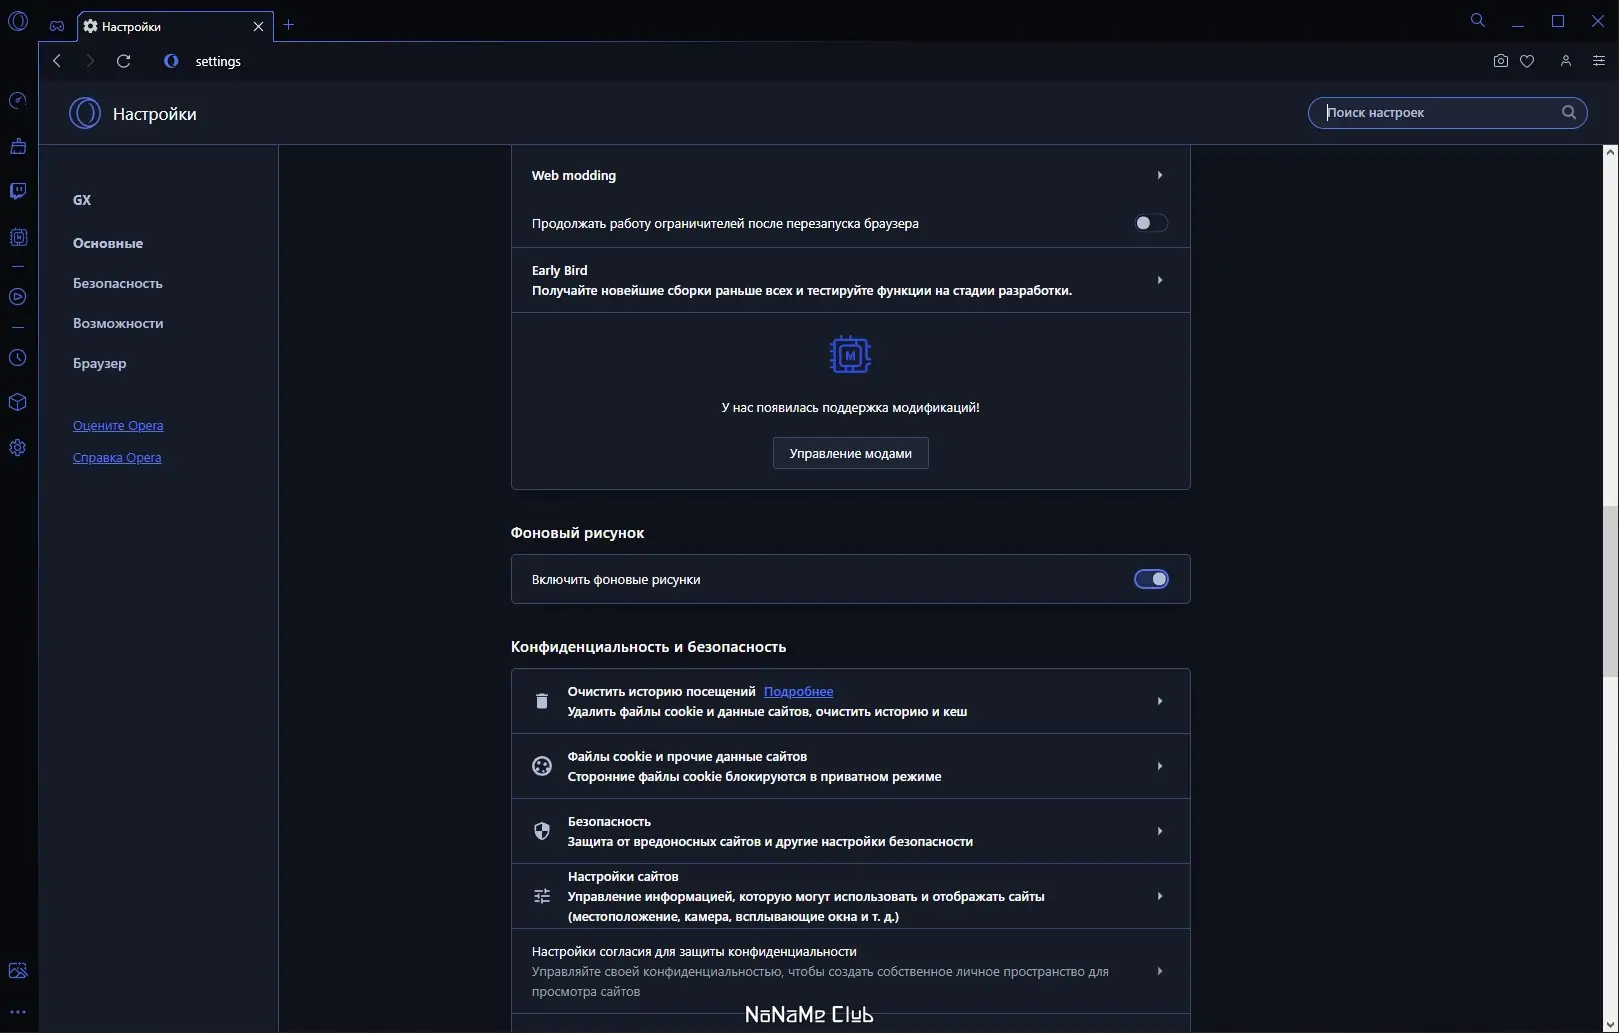Image resolution: width=1619 pixels, height=1033 pixels.
Task: Expand the Web modding row arrow
Action: pyautogui.click(x=1160, y=175)
